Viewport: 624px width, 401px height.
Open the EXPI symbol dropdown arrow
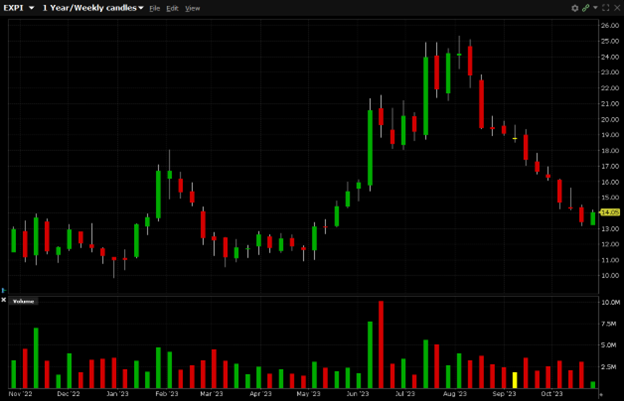32,8
